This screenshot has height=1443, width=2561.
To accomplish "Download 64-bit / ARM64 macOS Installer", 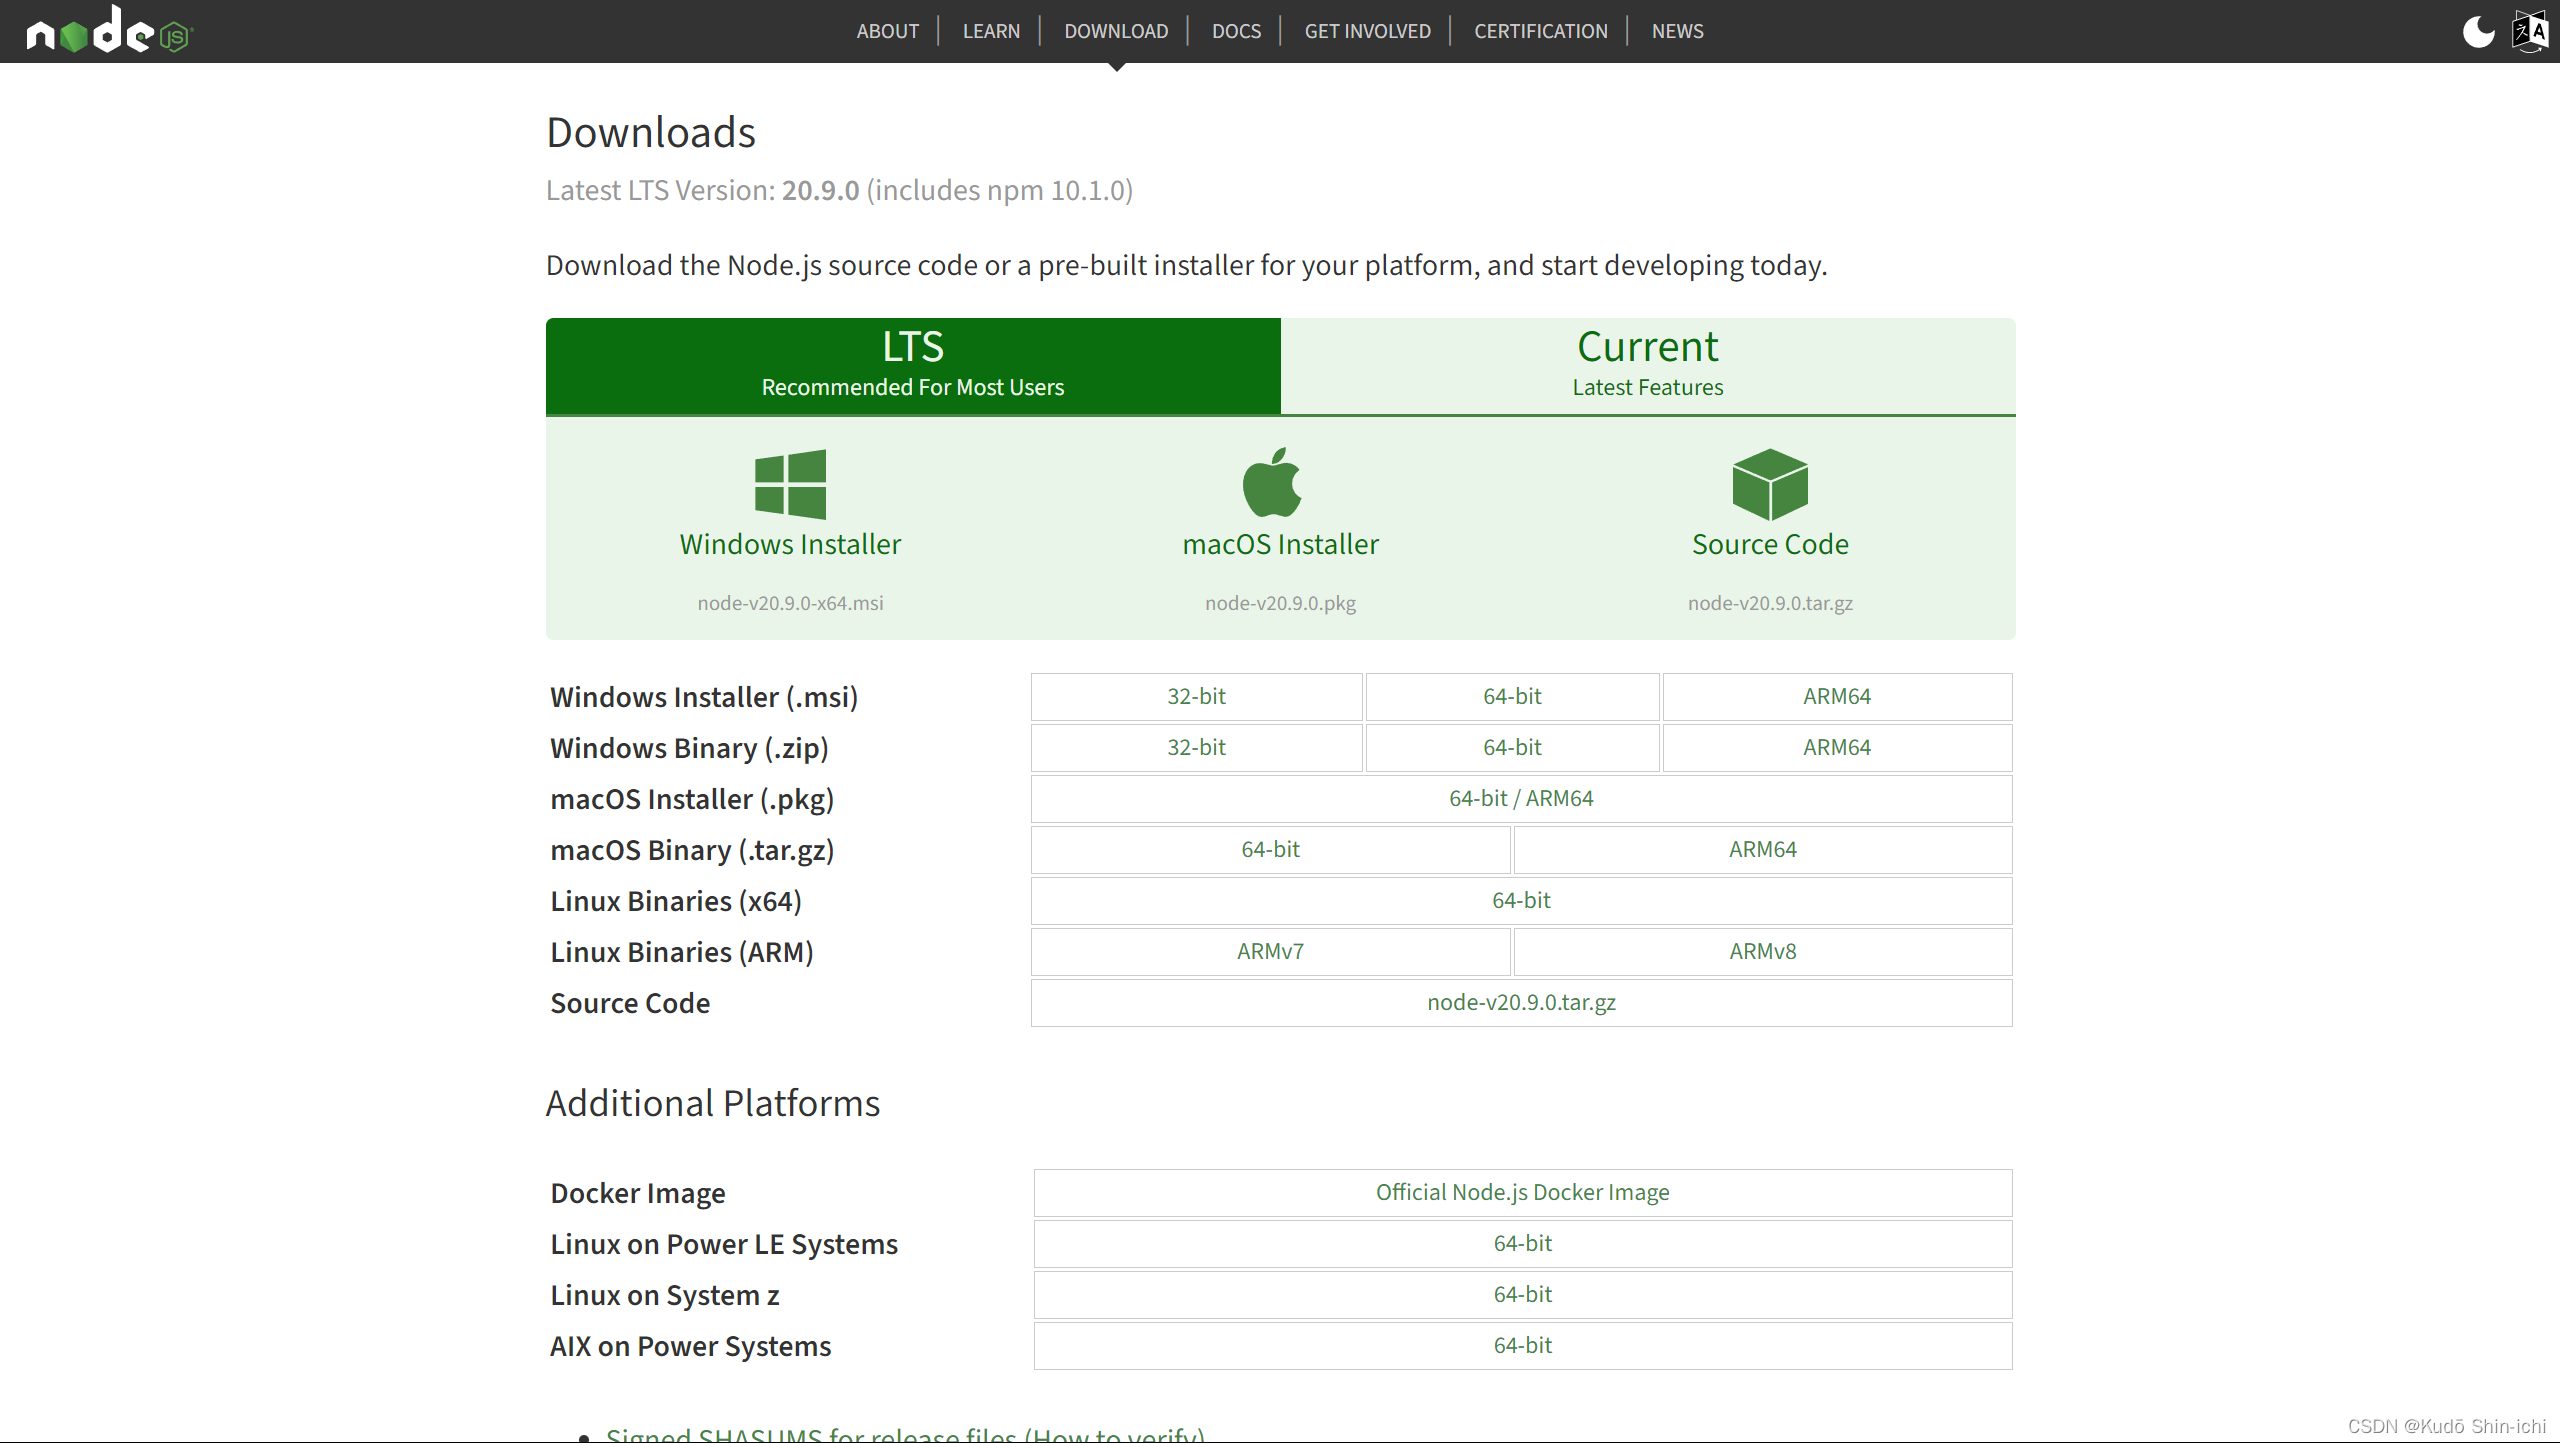I will click(1520, 798).
